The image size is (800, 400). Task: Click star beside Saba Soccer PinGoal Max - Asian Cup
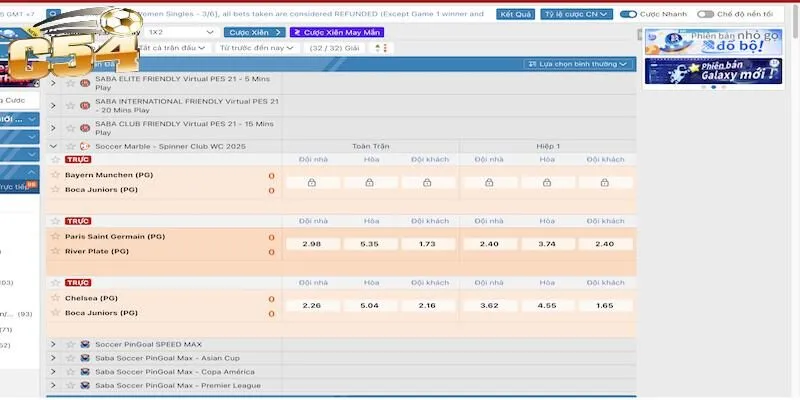coord(70,358)
